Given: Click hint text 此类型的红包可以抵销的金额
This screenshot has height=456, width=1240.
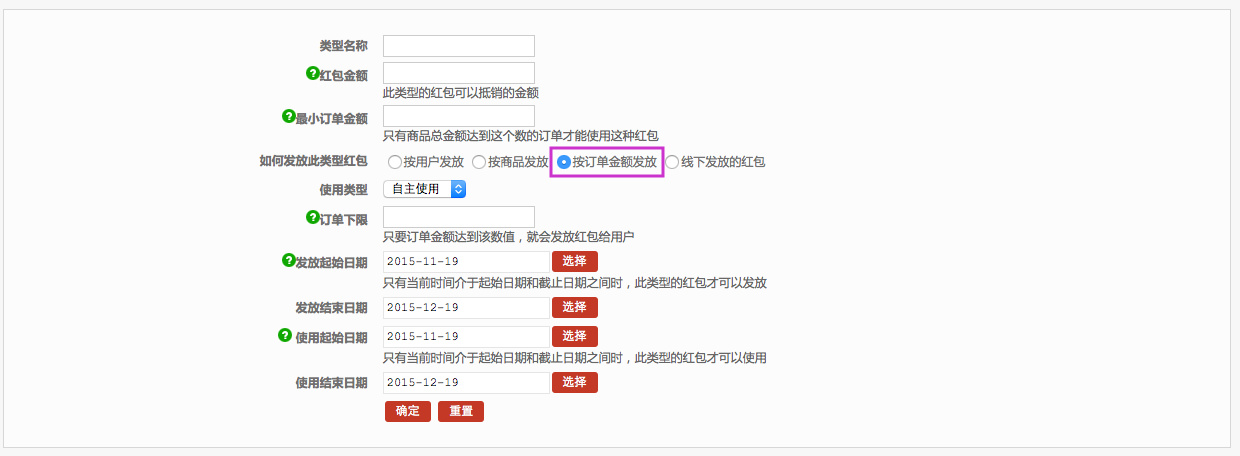Looking at the screenshot, I should (x=461, y=93).
